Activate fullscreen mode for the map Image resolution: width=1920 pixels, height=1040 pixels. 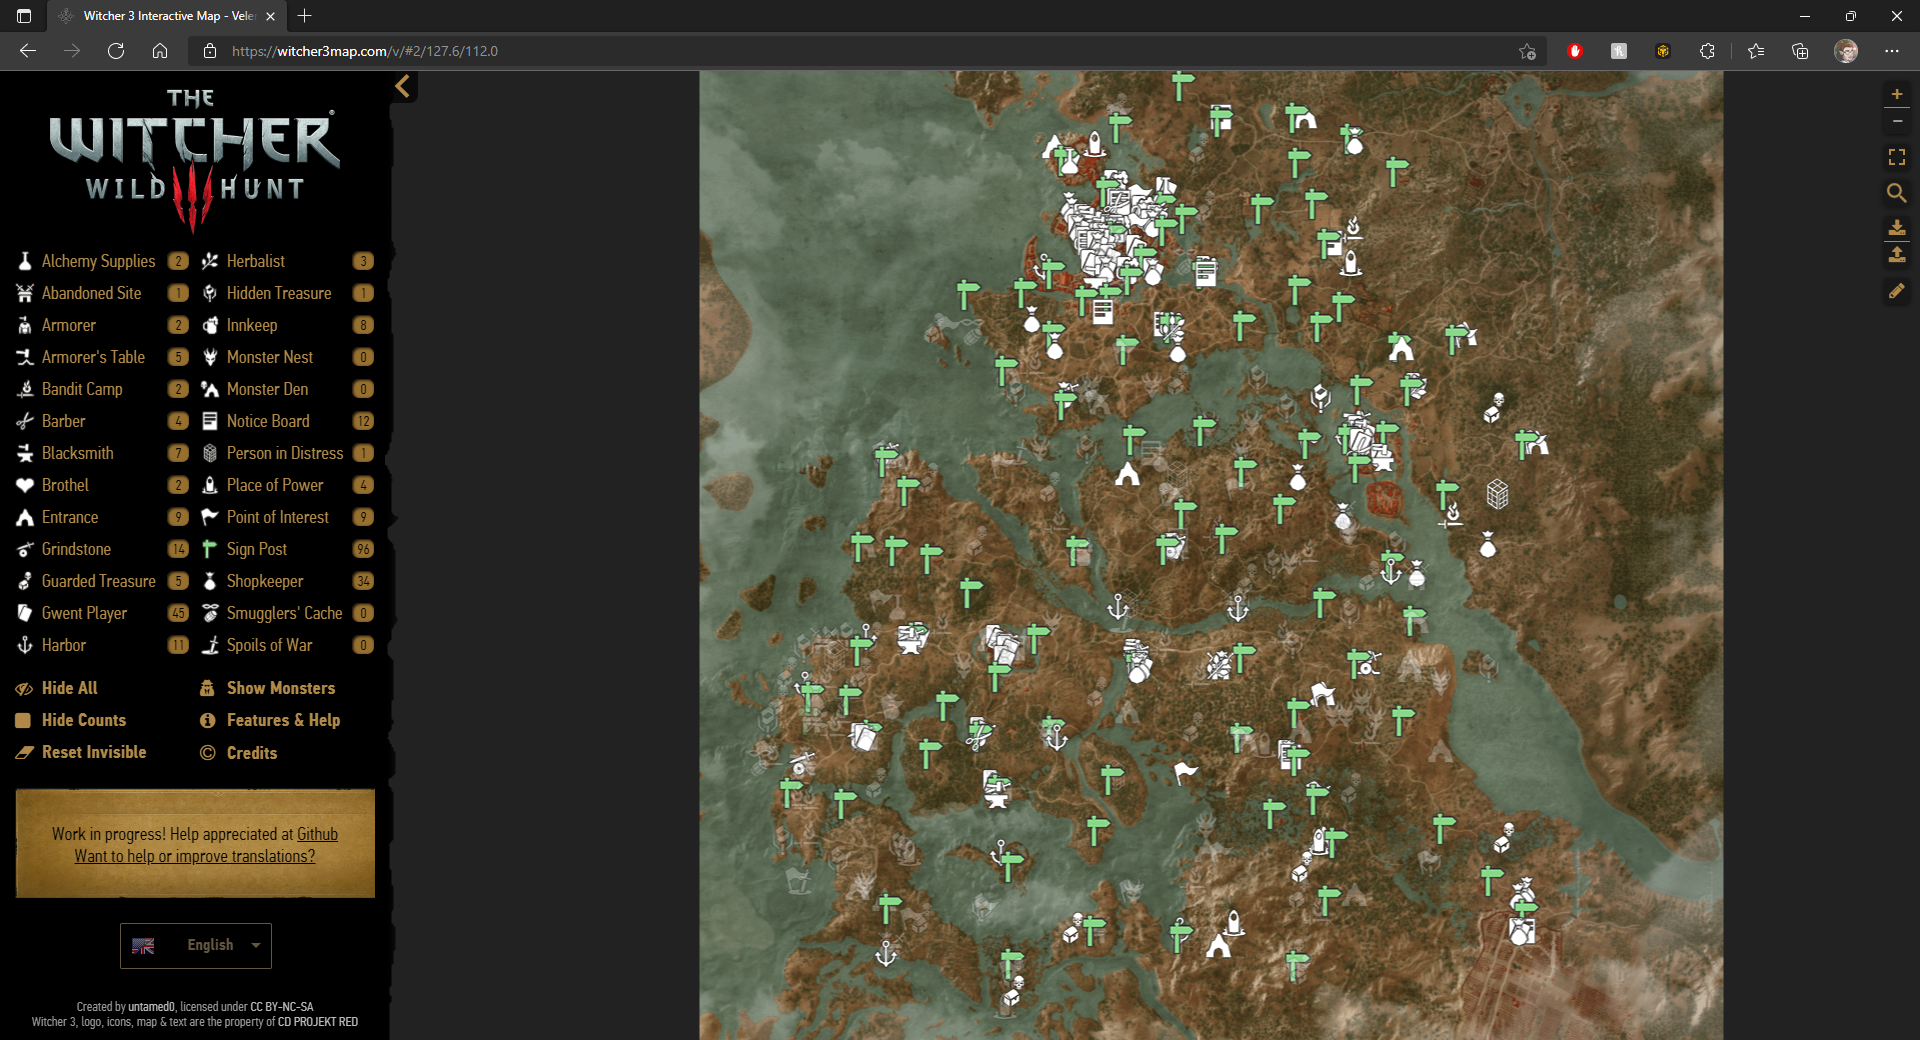click(1897, 157)
